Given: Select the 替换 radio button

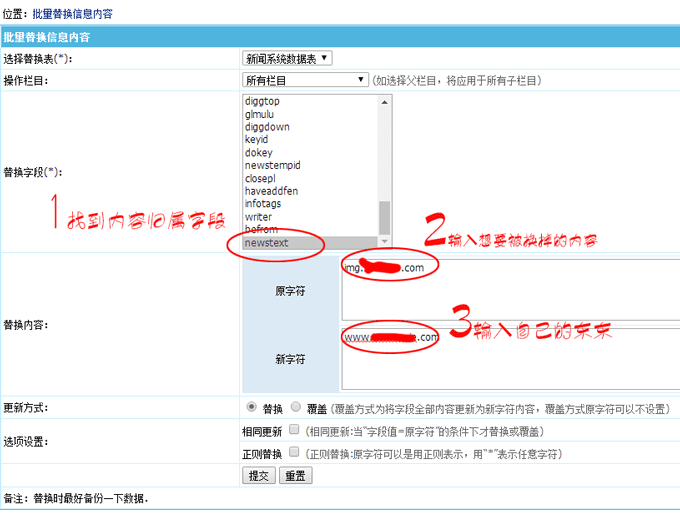Looking at the screenshot, I should (250, 408).
